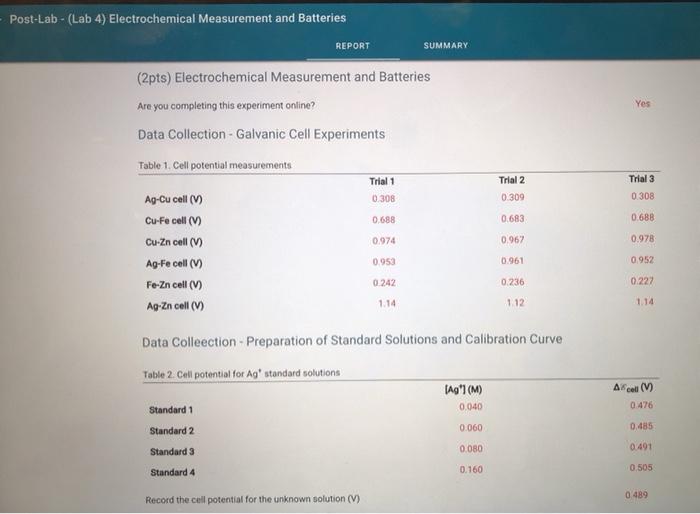Click the [Ag+] (M) column header
This screenshot has width=700, height=514.
click(x=463, y=389)
